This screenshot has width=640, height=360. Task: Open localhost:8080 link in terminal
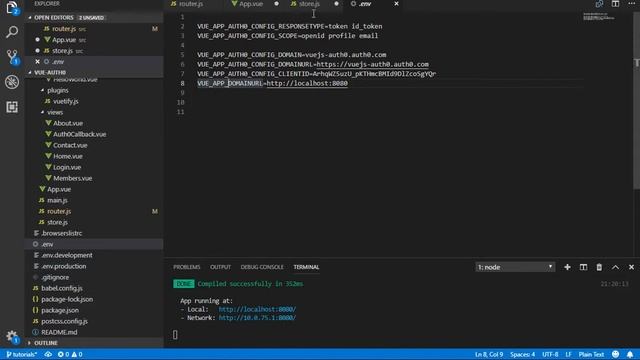pyautogui.click(x=257, y=309)
